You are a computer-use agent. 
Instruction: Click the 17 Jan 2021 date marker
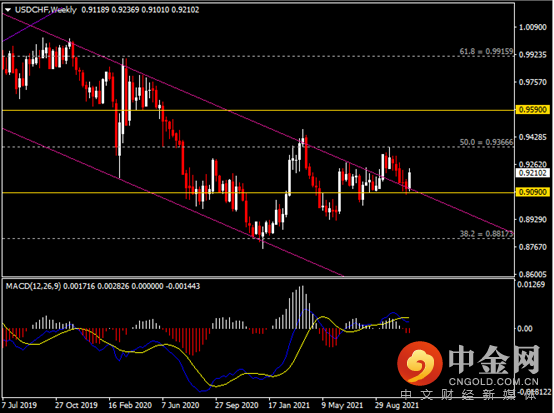coord(289,405)
